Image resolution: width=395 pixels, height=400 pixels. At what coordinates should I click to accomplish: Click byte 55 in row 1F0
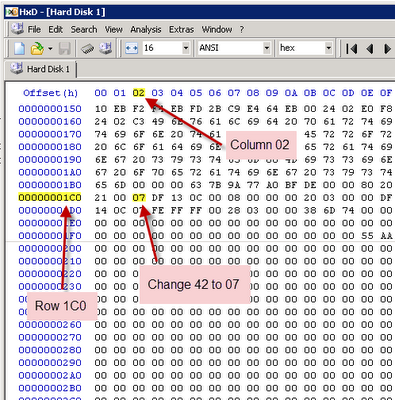click(x=367, y=236)
